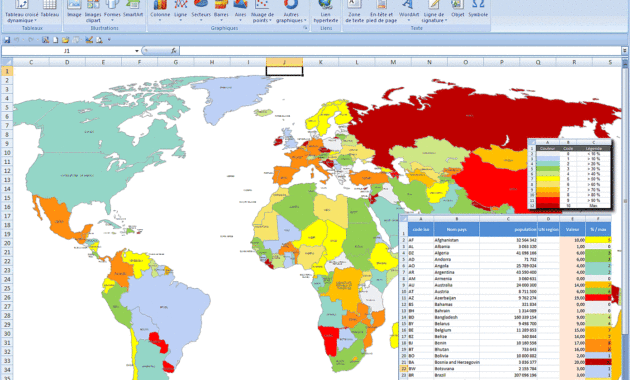Click the Name Box showing J1
Viewport: 630px width, 380px height.
pos(68,51)
